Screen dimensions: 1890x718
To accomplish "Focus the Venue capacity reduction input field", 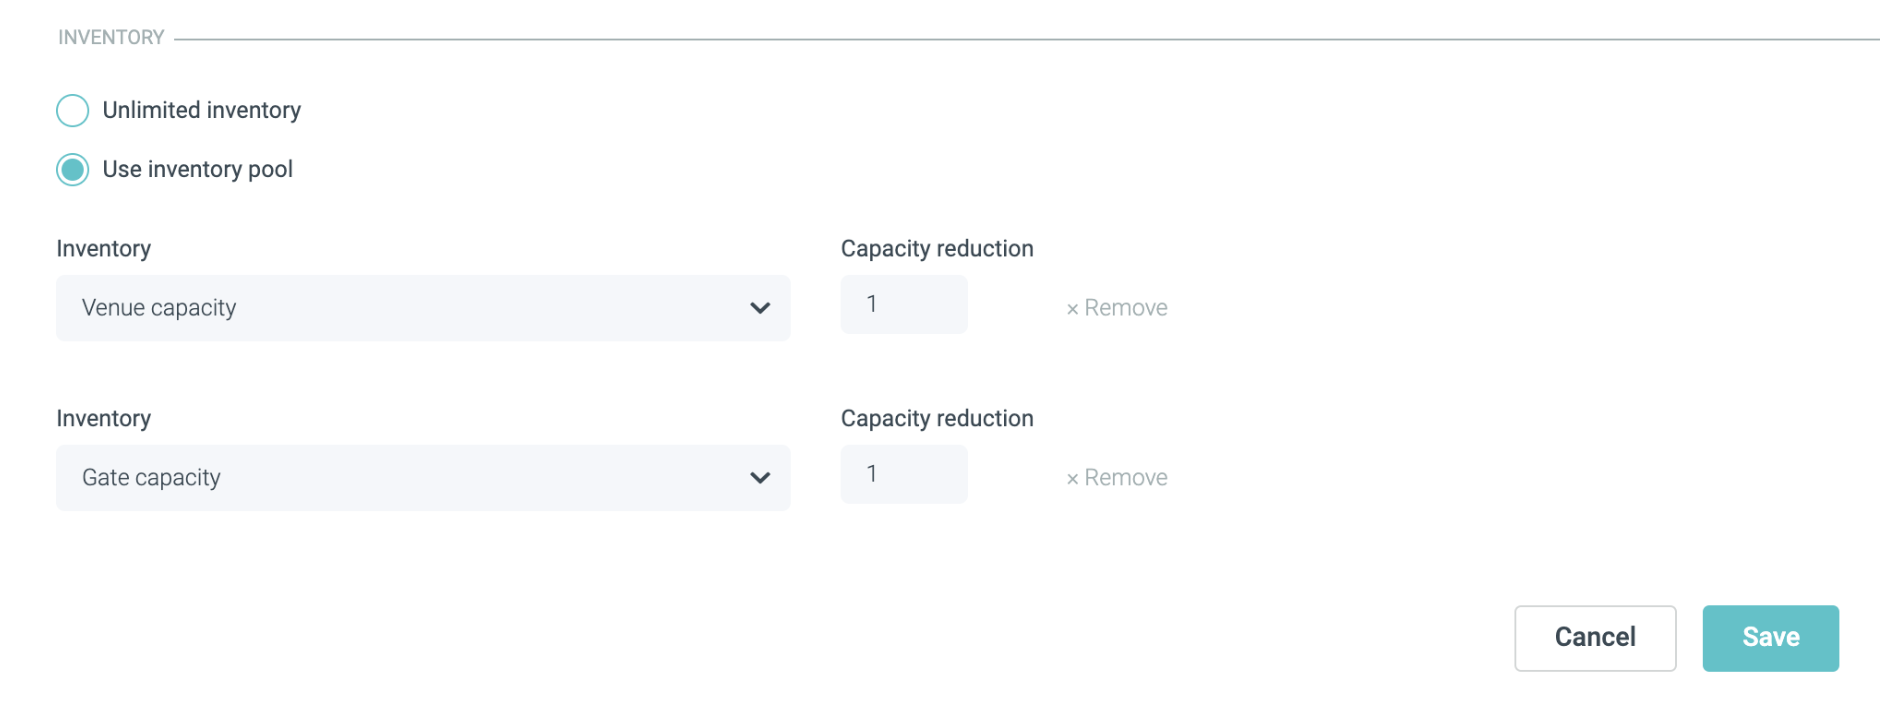I will [x=903, y=304].
